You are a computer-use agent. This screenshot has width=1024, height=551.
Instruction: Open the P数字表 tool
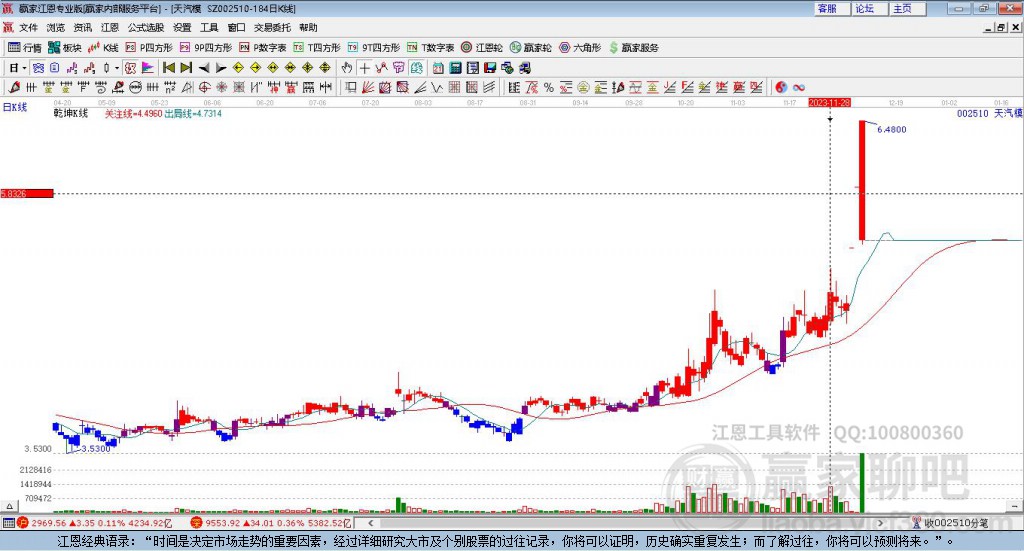pos(263,48)
